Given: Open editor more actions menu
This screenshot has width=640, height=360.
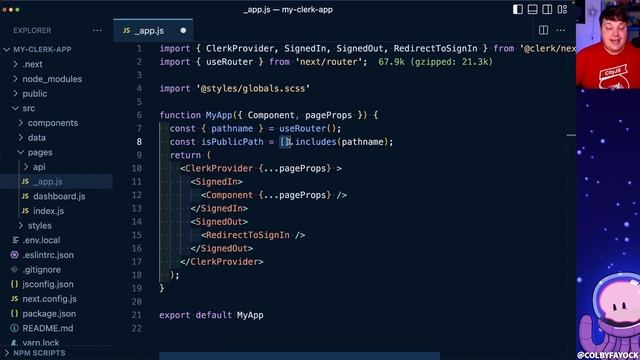Looking at the screenshot, I should pyautogui.click(x=560, y=30).
